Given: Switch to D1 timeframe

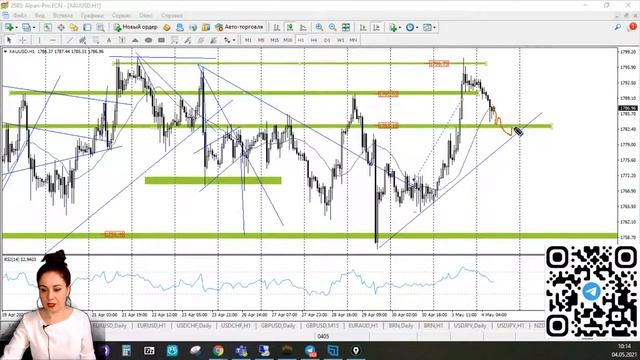Looking at the screenshot, I should [x=327, y=40].
